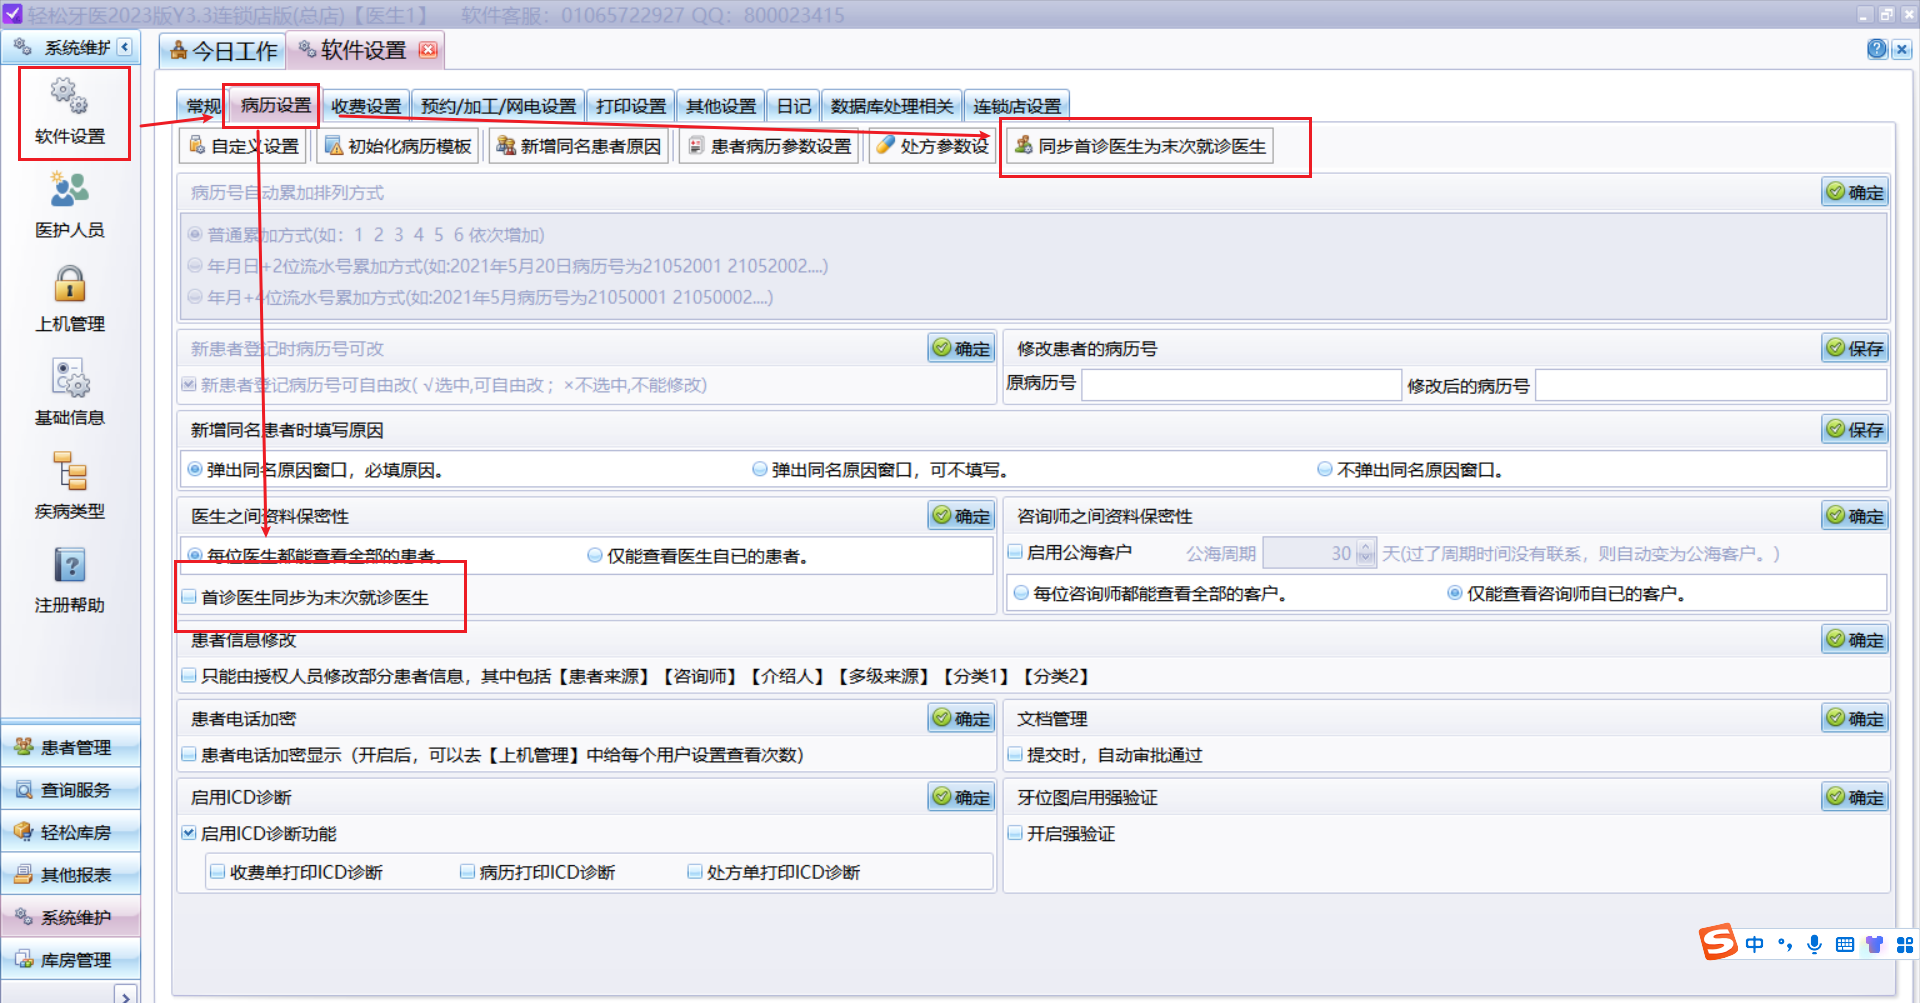The height and width of the screenshot is (1003, 1920).
Task: Switch to 其他设置 tab
Action: coord(721,106)
